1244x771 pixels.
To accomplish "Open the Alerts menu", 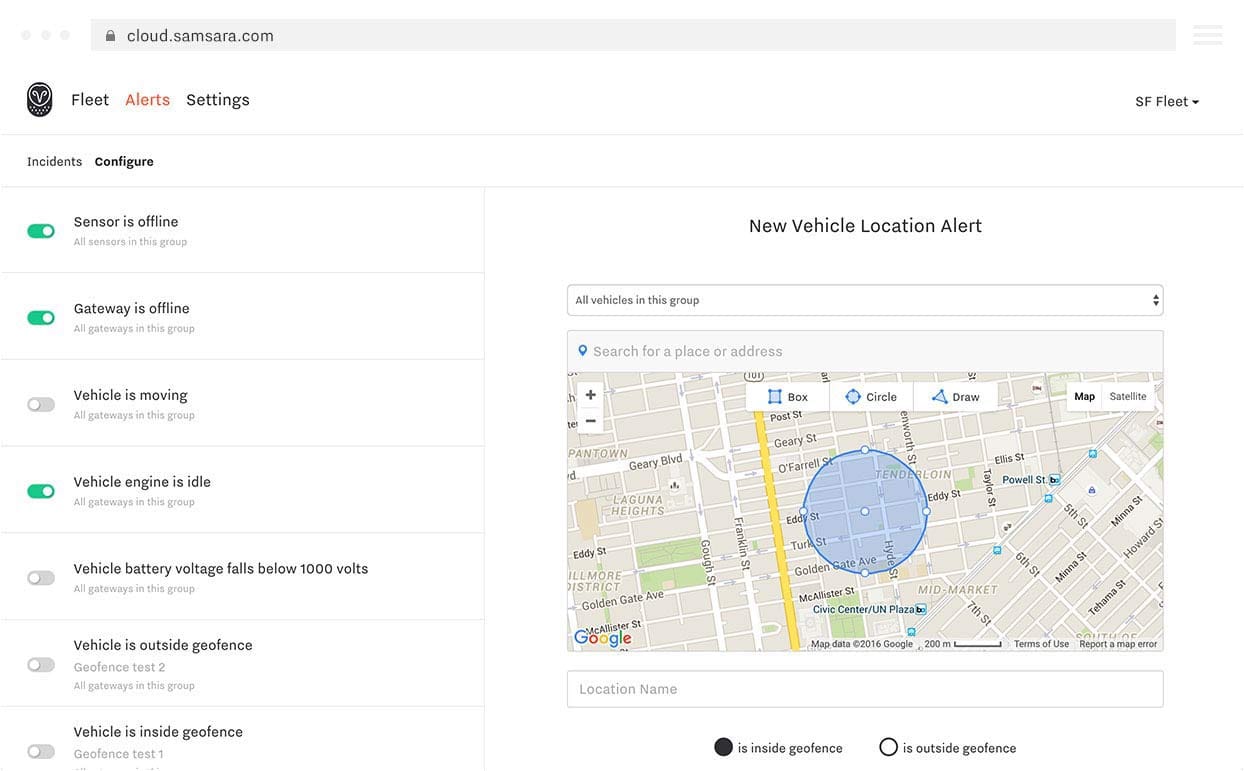I will click(x=147, y=99).
